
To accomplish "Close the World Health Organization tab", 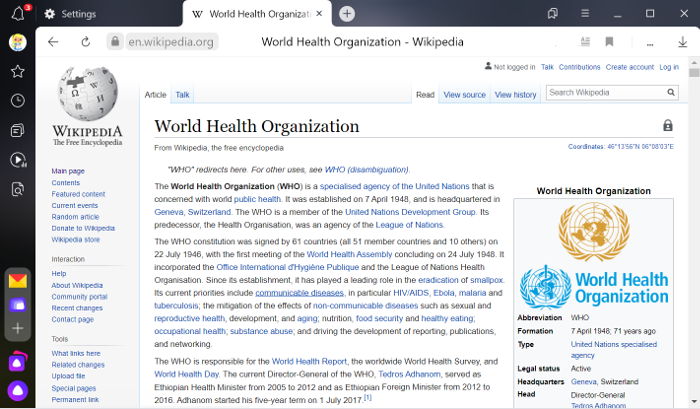I will 319,14.
